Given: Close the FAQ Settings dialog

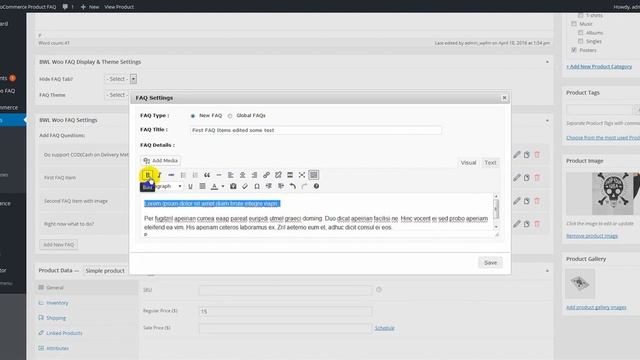Looking at the screenshot, I should [504, 98].
